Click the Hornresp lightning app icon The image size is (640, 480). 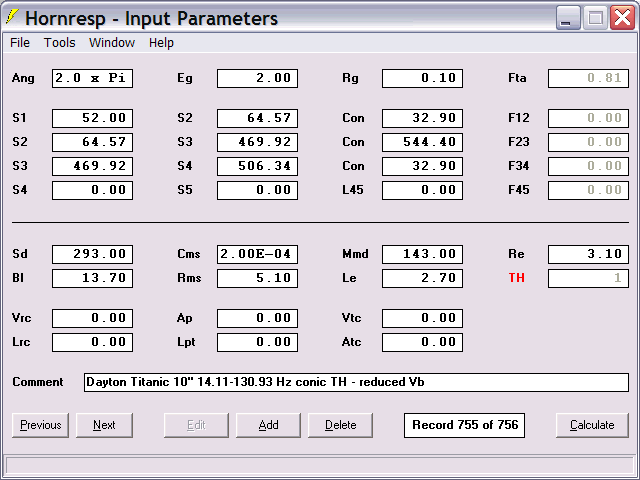(12, 17)
